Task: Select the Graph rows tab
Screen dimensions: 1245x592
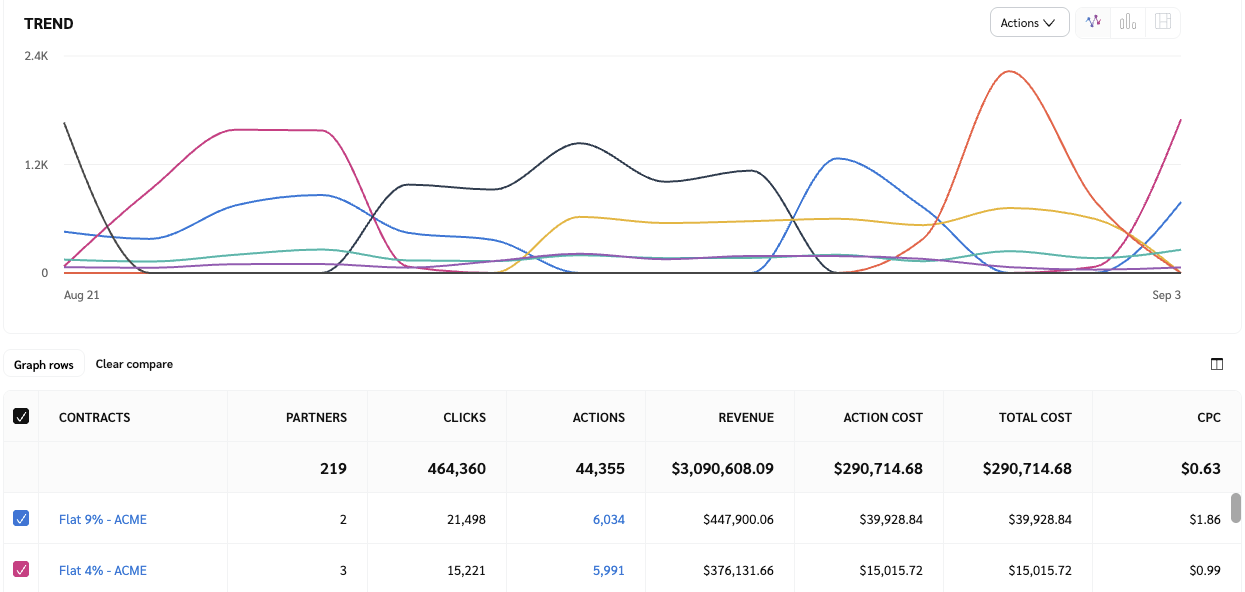Action: pos(44,364)
